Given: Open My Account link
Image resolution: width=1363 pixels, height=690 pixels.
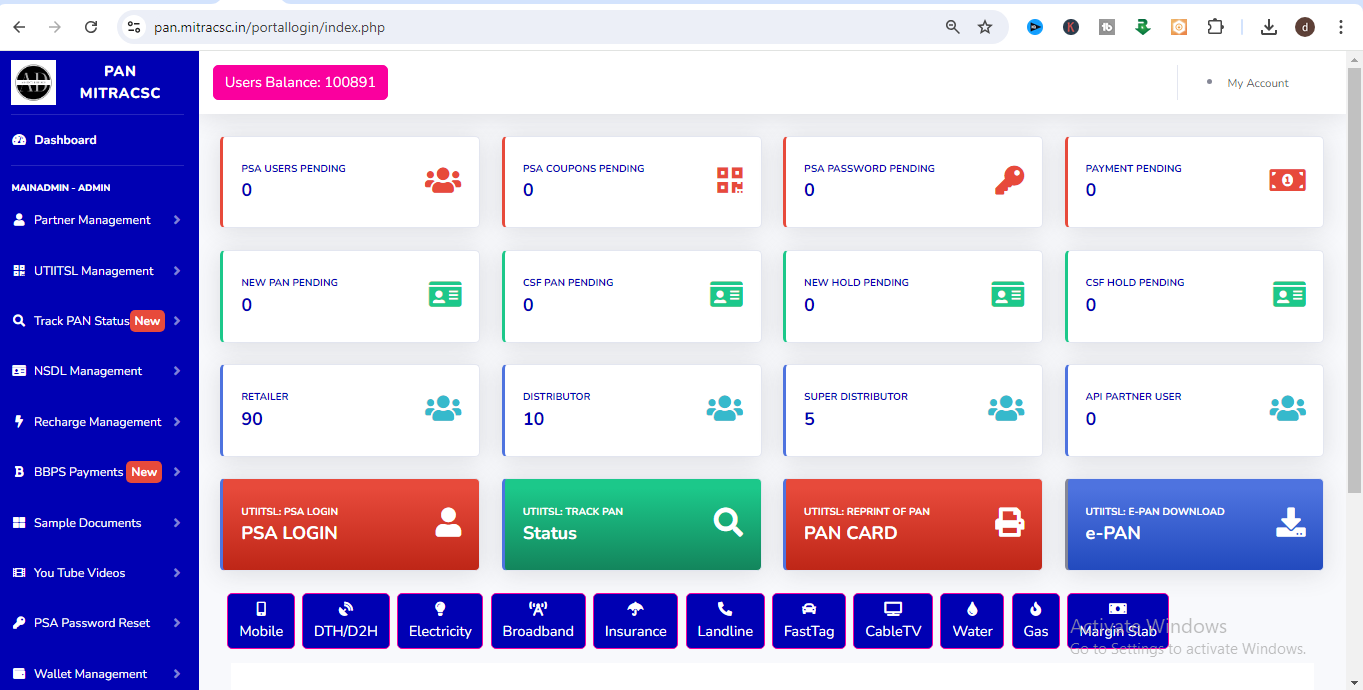Looking at the screenshot, I should (x=1258, y=83).
